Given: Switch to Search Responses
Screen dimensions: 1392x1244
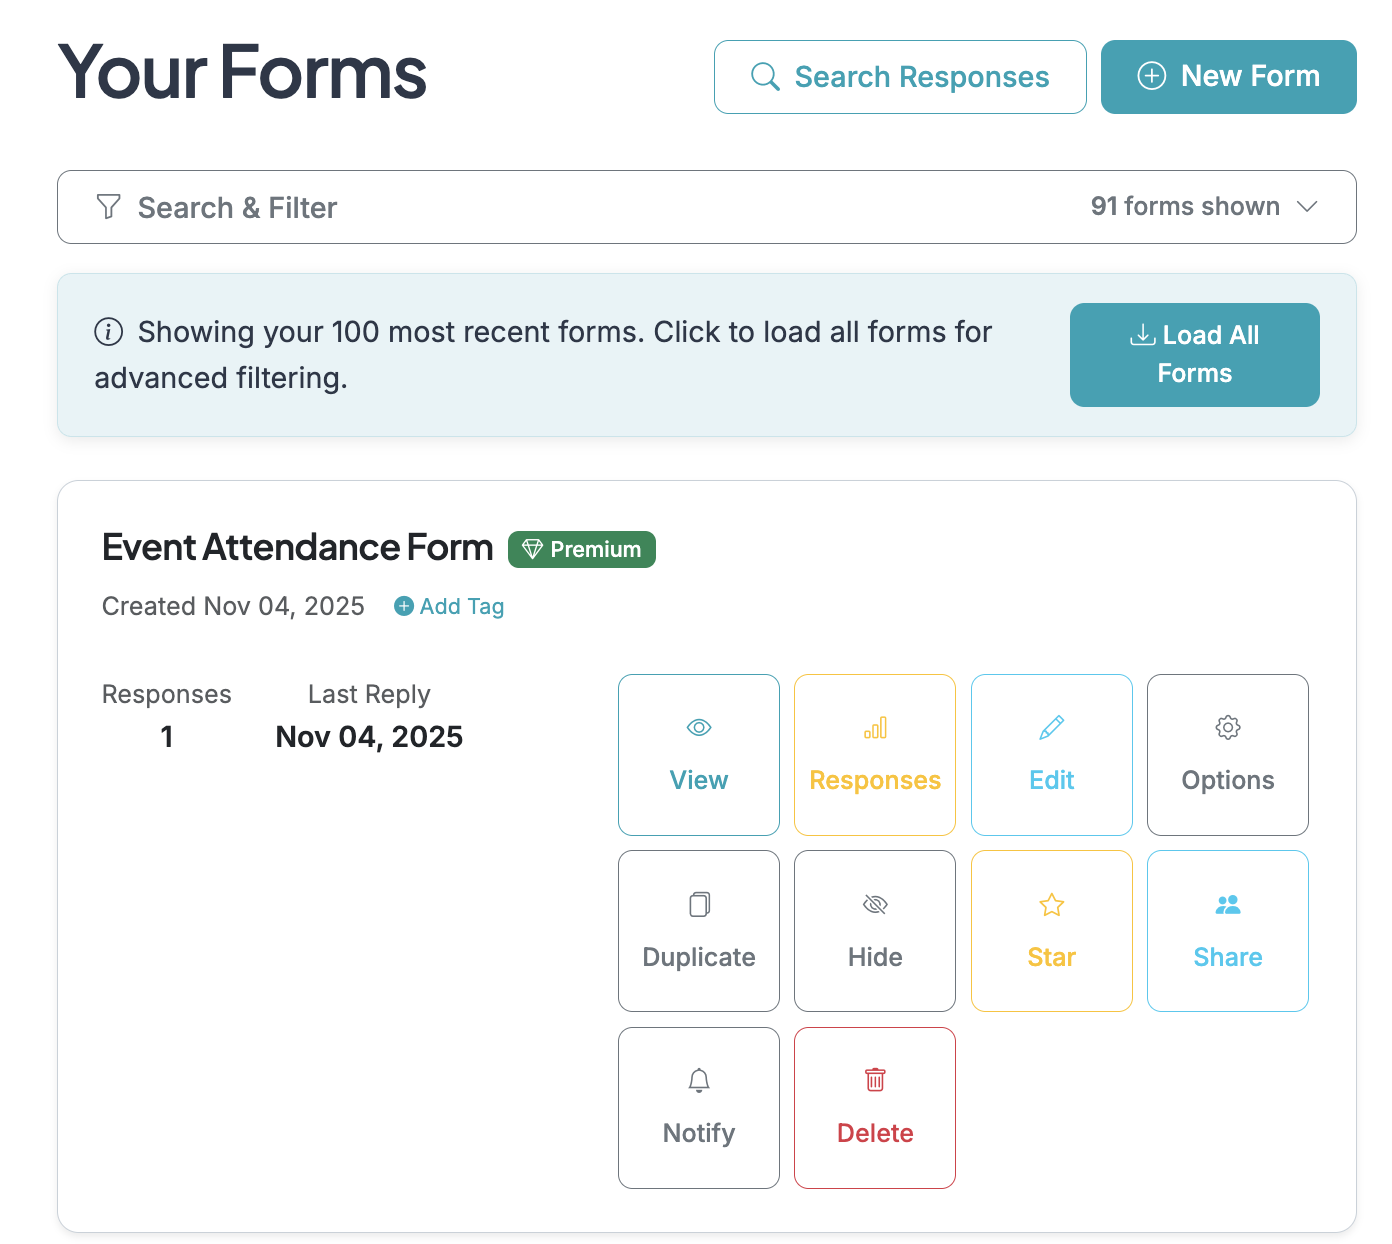Looking at the screenshot, I should click(x=898, y=77).
